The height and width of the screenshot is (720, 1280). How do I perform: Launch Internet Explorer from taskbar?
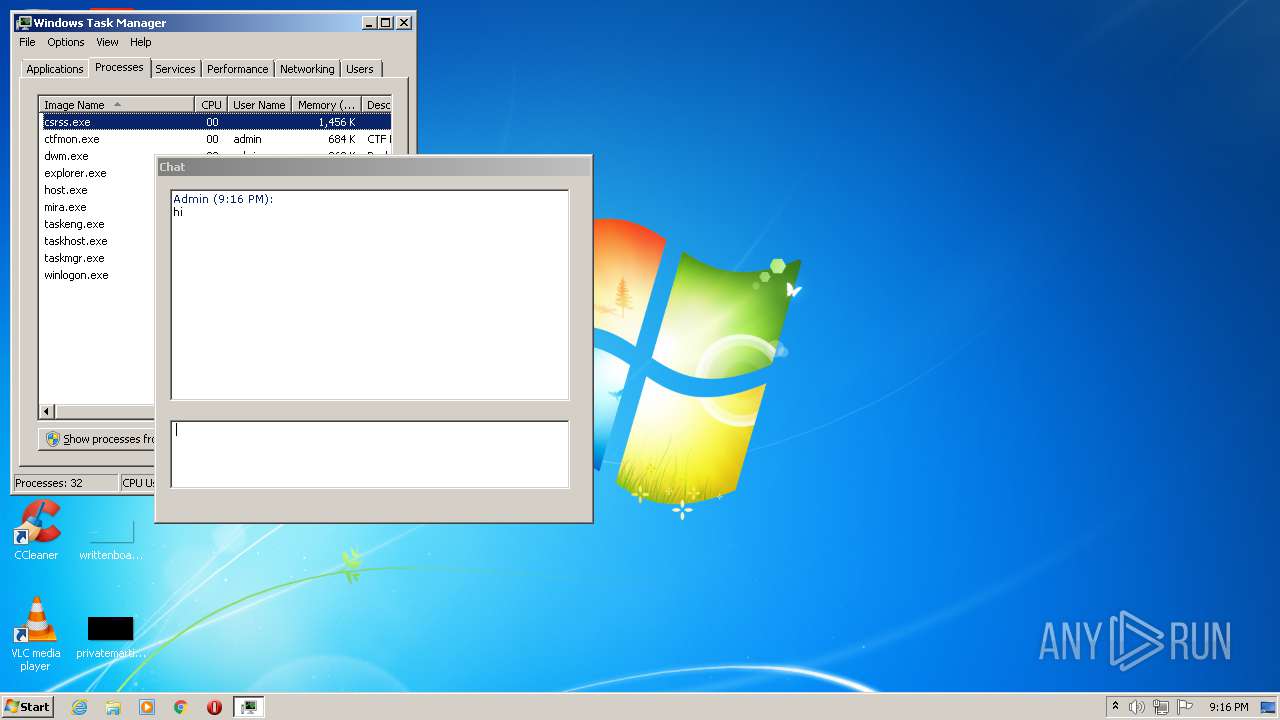(x=80, y=707)
